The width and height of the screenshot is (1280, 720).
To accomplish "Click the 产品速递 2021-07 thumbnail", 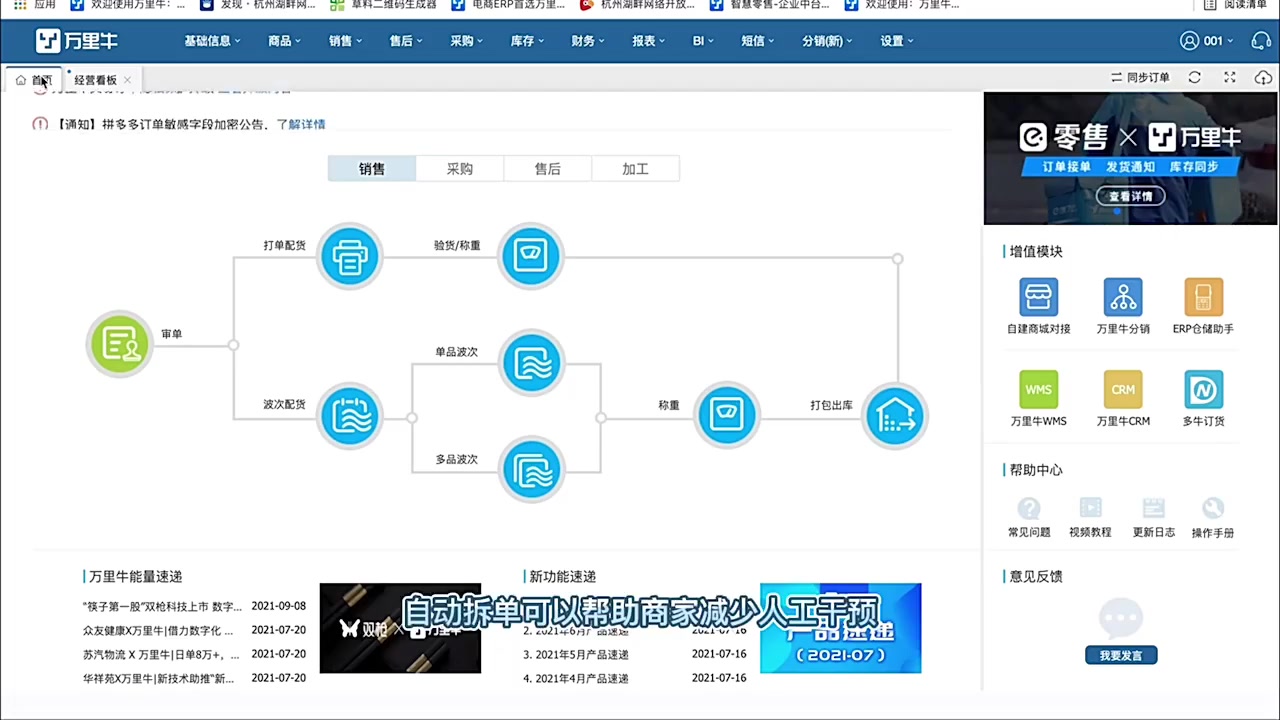I will point(840,628).
